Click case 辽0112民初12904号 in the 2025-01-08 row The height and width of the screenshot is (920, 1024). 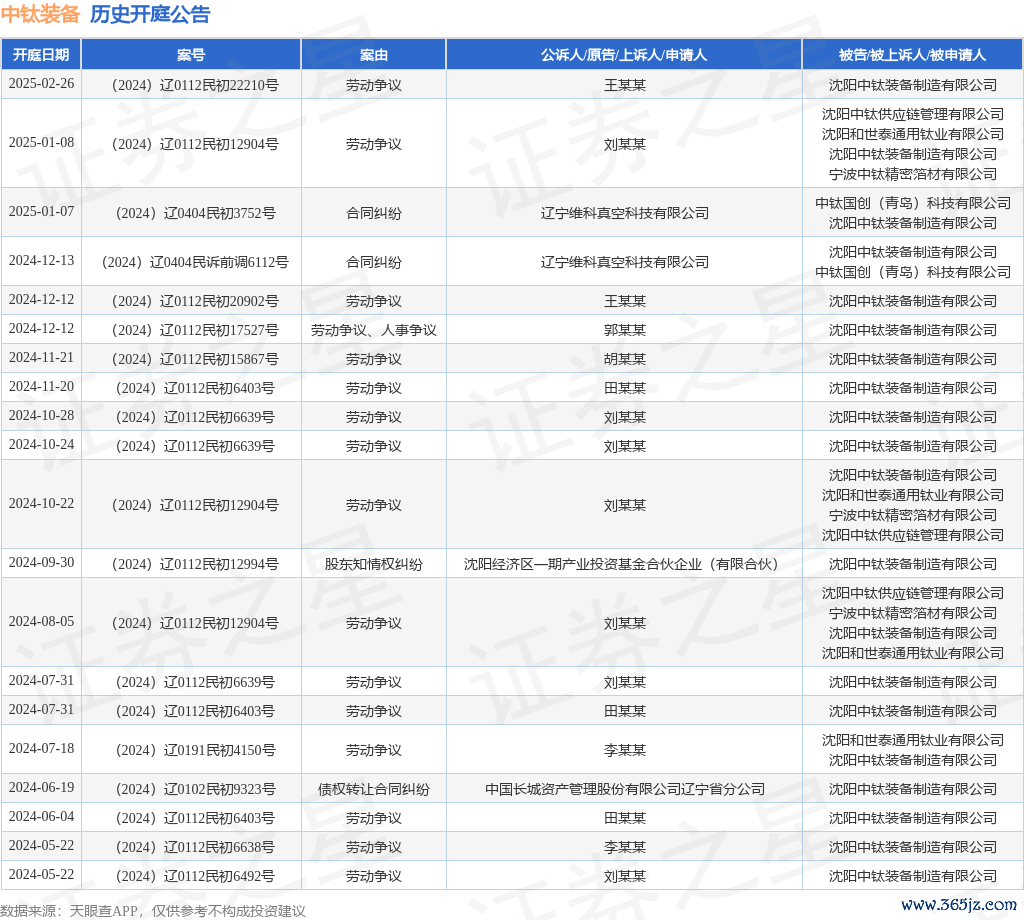195,144
